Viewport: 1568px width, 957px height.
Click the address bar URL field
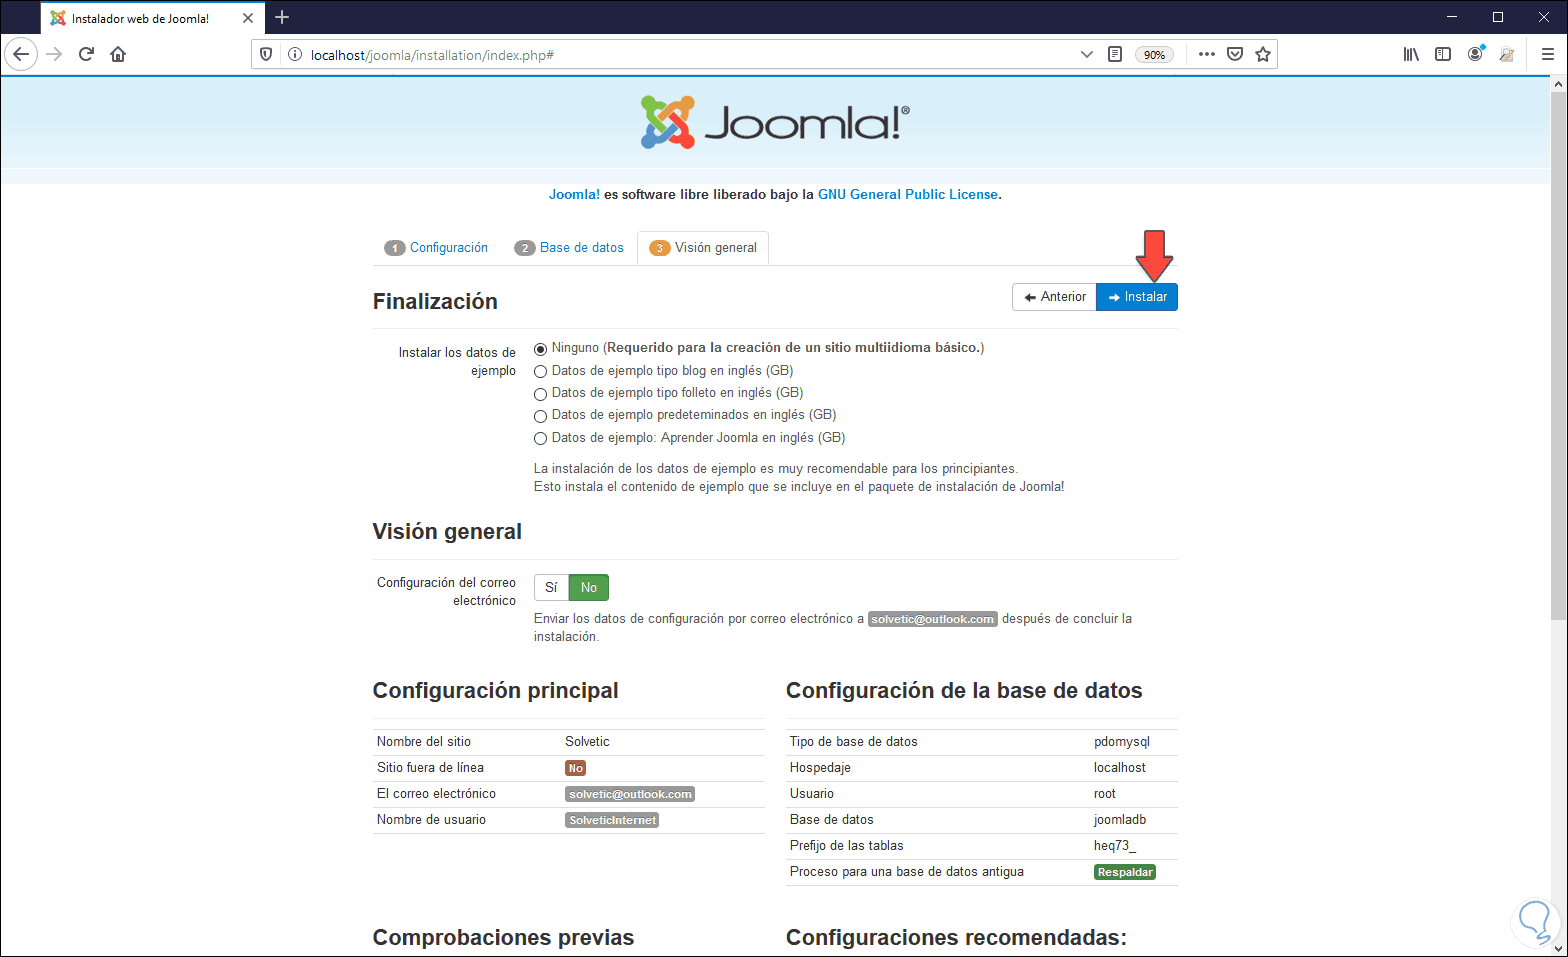click(x=690, y=55)
